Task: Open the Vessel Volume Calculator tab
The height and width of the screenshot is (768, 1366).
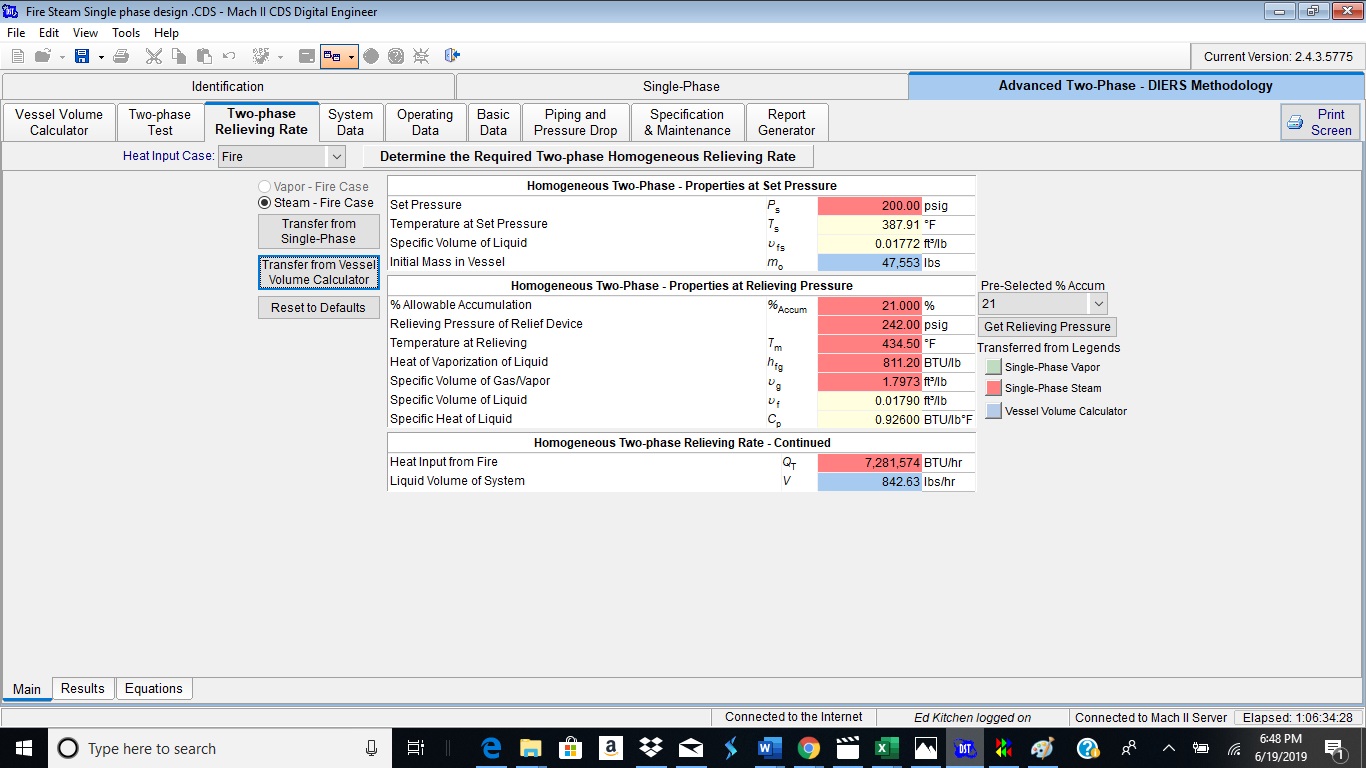Action: pos(59,122)
